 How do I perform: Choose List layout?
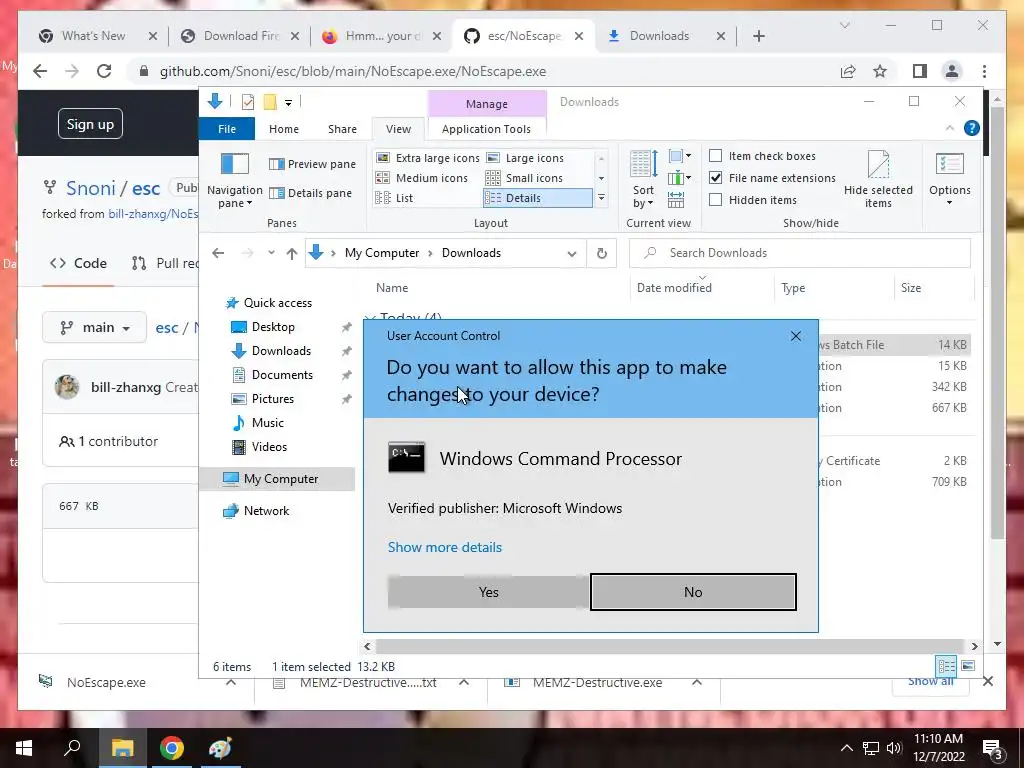[x=394, y=198]
